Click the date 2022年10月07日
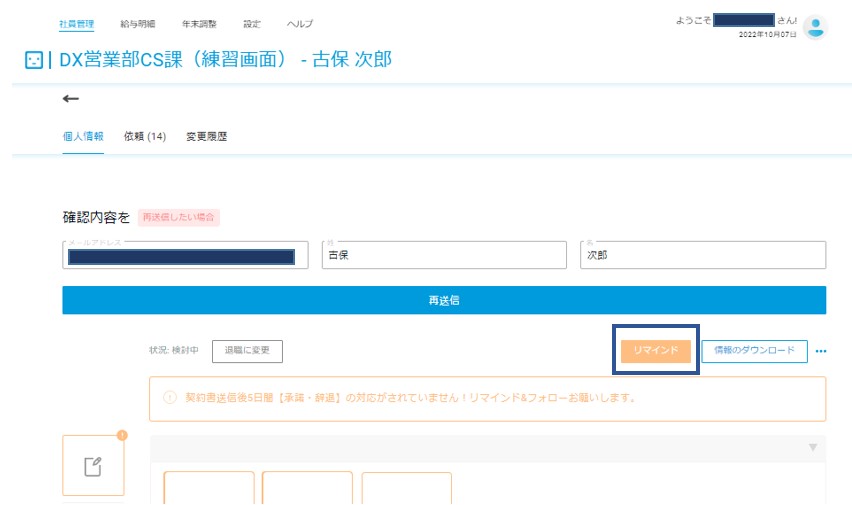This screenshot has width=852, height=505. point(767,34)
